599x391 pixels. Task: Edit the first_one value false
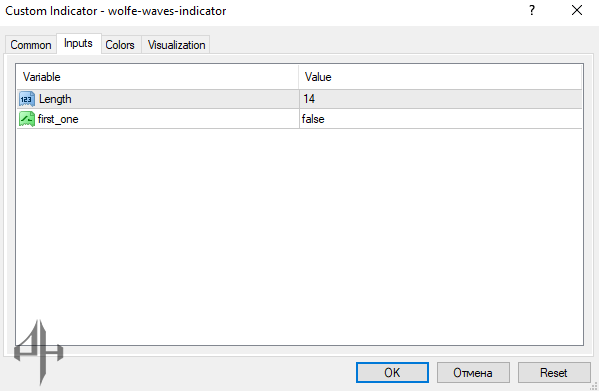(x=441, y=119)
